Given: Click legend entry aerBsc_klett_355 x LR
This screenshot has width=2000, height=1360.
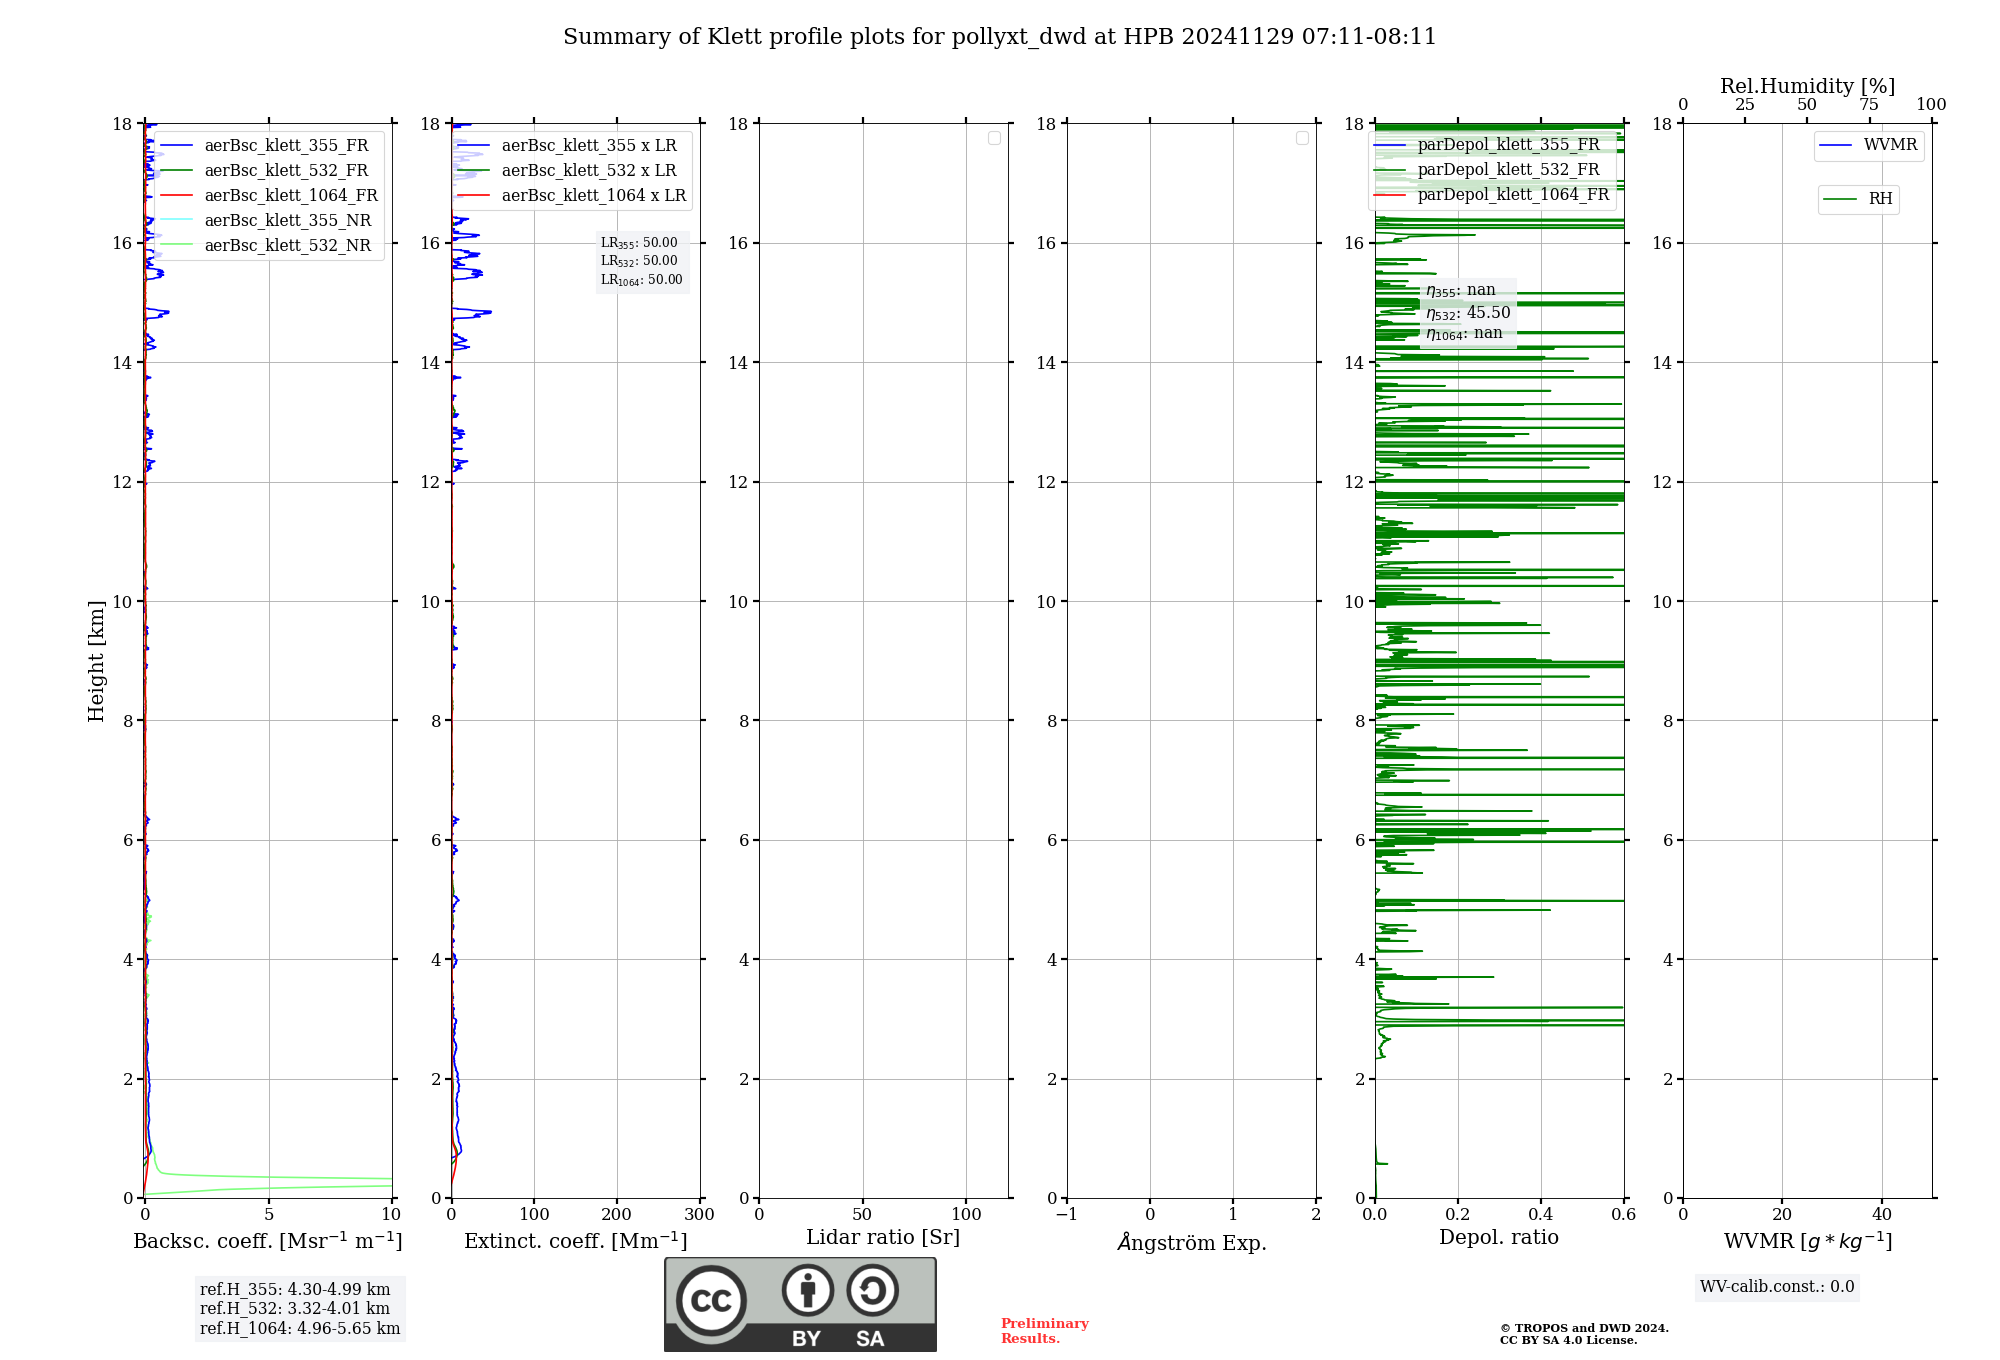Looking at the screenshot, I should [568, 145].
